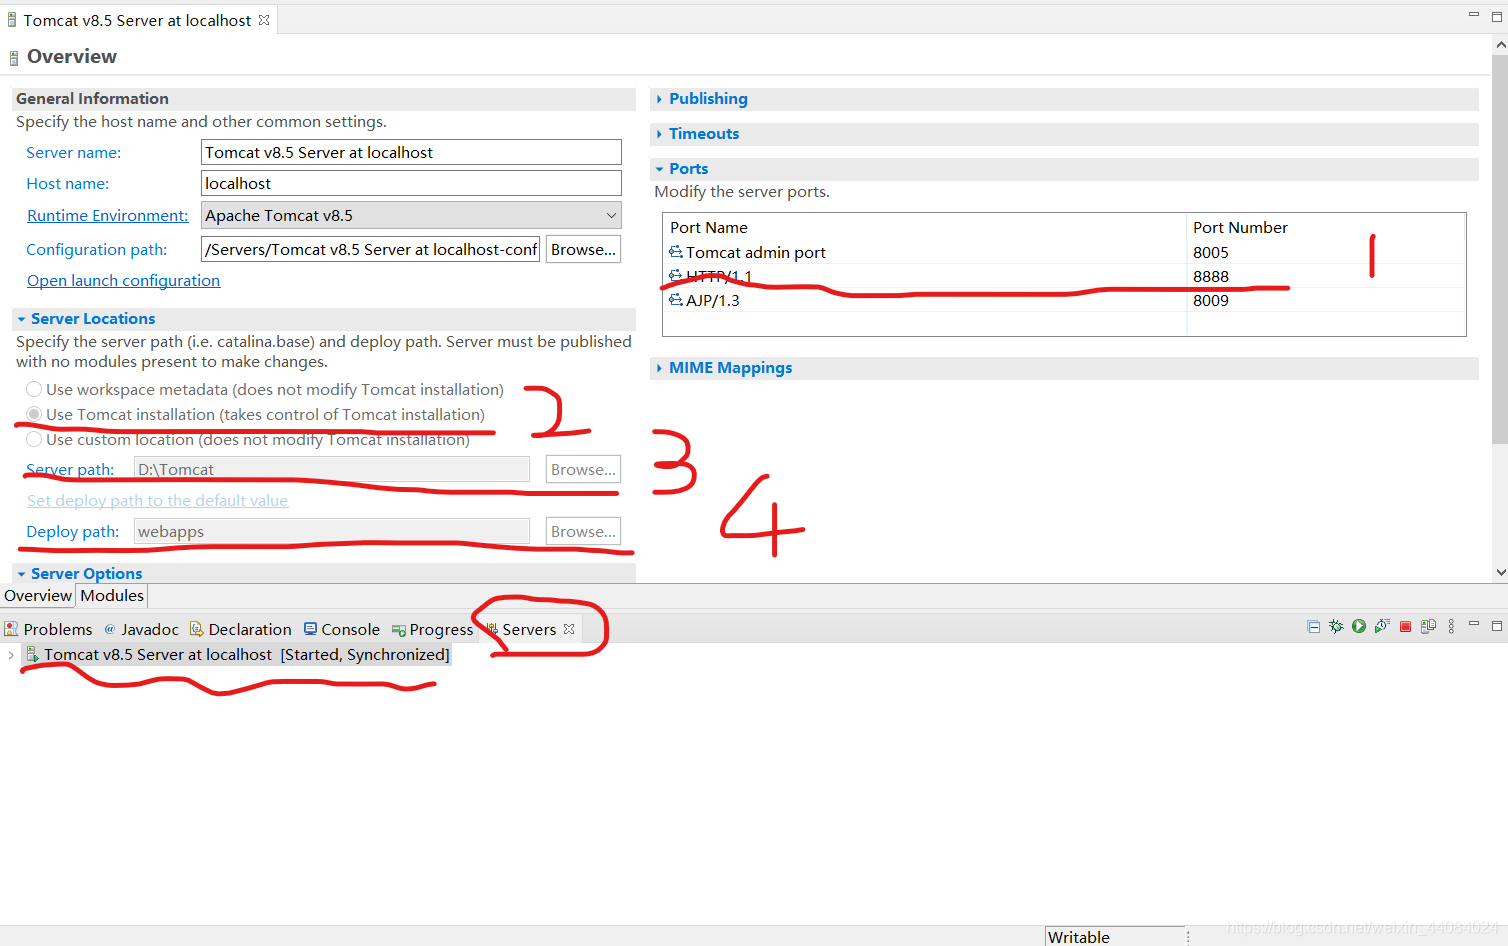Click the Javadoc tab icon
The width and height of the screenshot is (1508, 946).
pos(110,629)
